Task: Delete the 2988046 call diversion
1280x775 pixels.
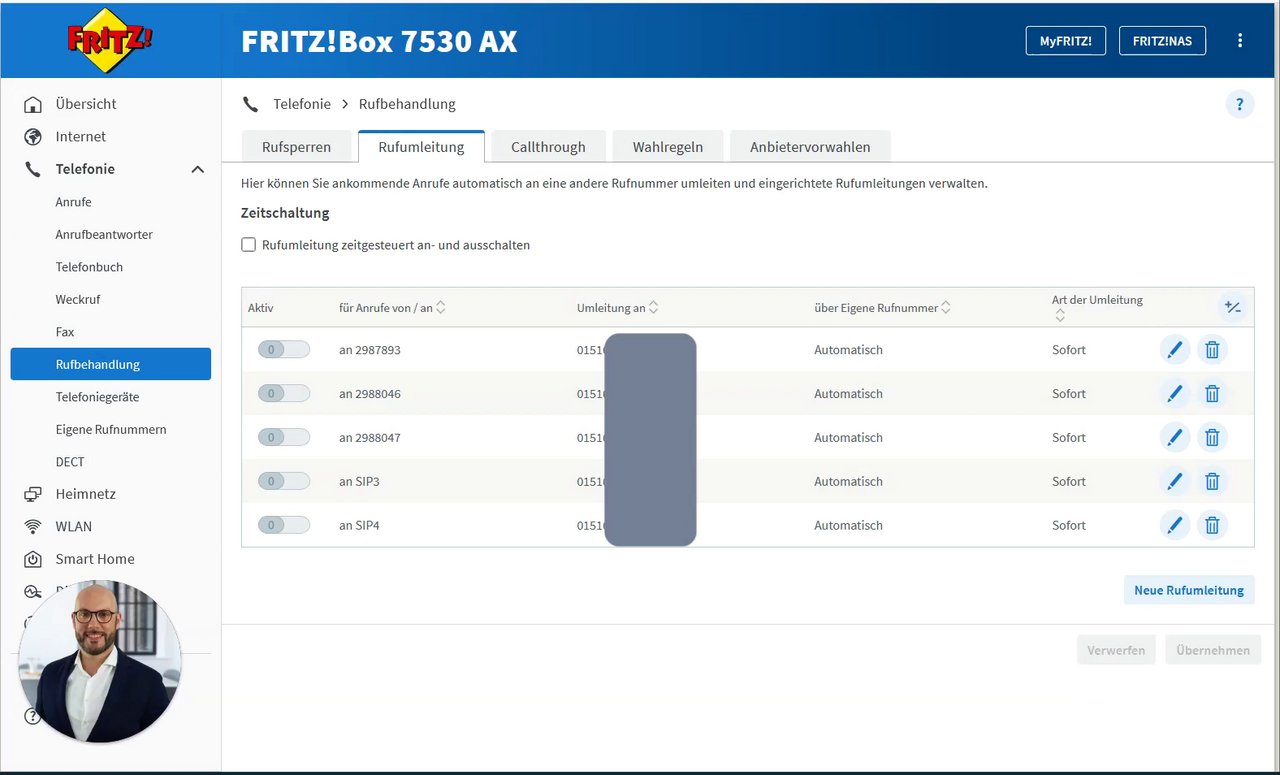Action: pyautogui.click(x=1212, y=394)
